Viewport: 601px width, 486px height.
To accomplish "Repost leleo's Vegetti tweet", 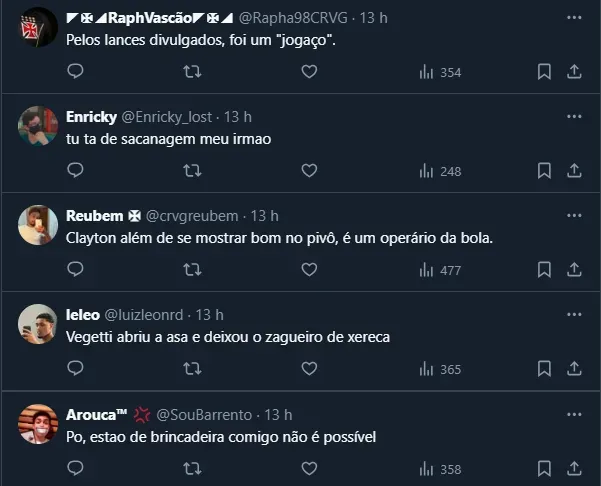I will [192, 369].
